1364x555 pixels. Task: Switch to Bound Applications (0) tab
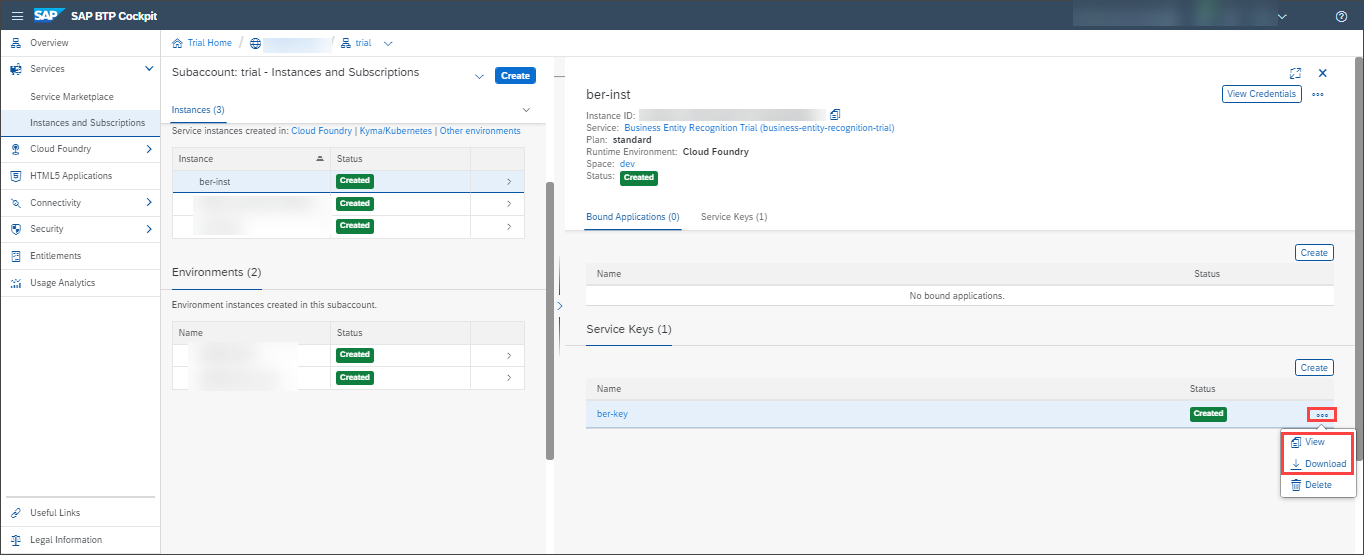click(633, 216)
